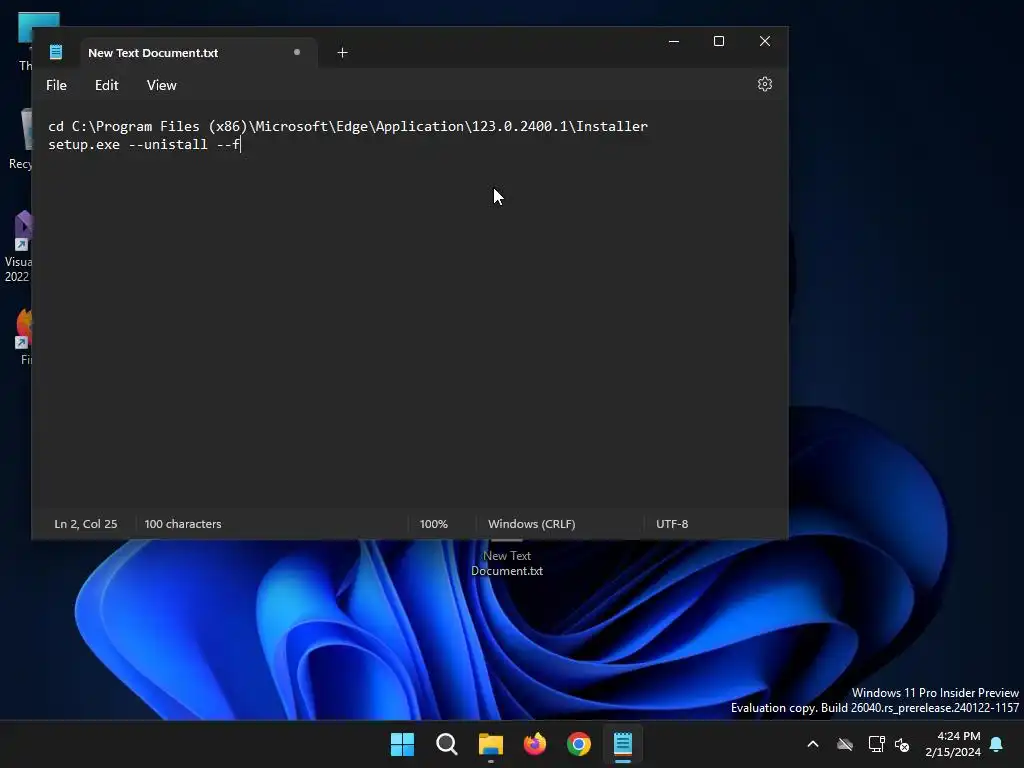
Task: Open File Explorer from the taskbar
Action: [490, 744]
